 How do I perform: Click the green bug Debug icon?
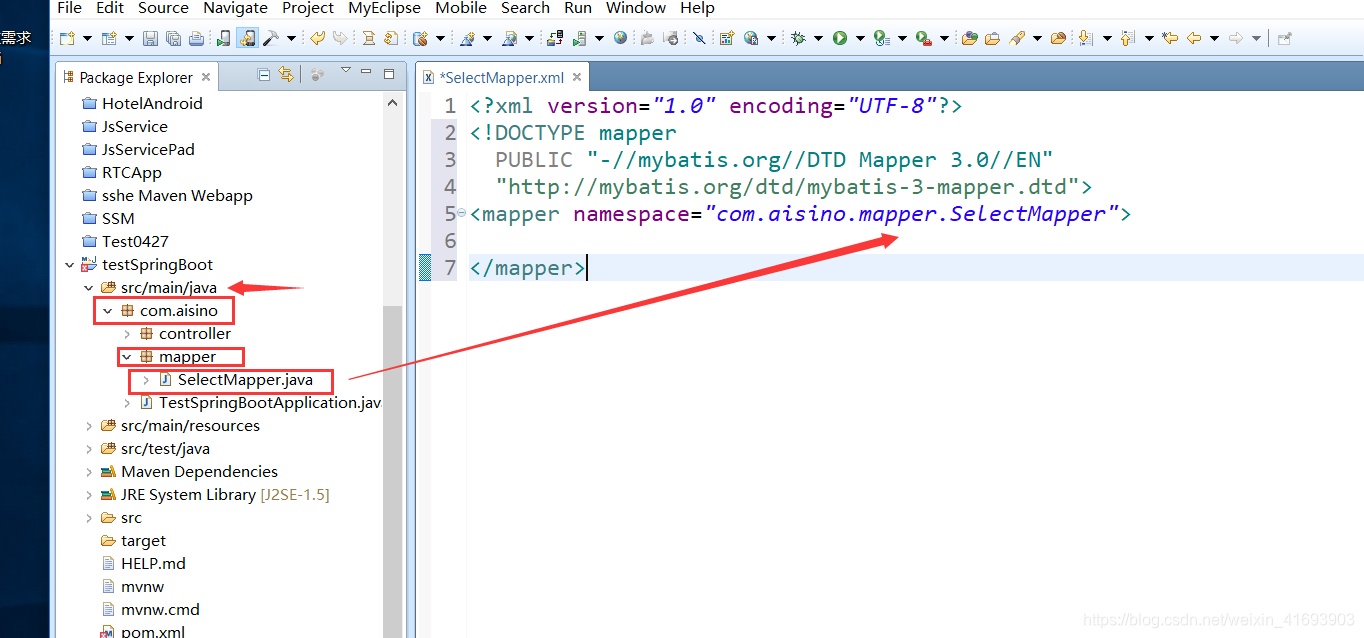(x=798, y=38)
